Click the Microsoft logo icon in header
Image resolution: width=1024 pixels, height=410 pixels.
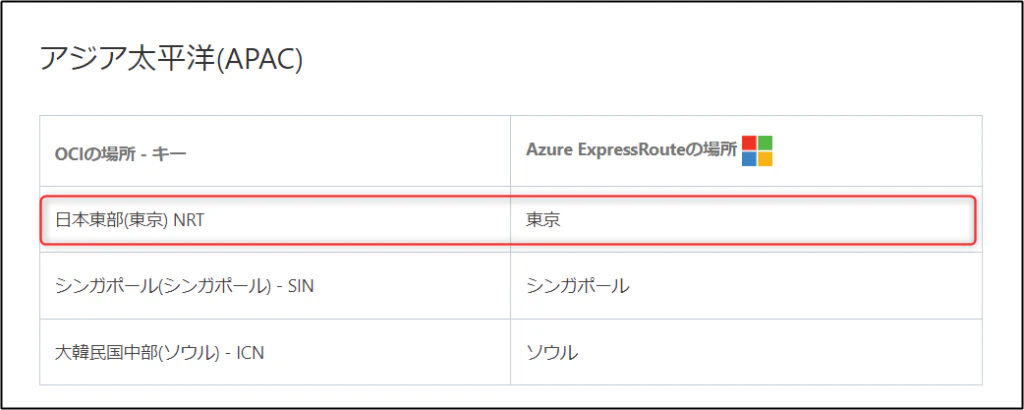coord(758,151)
